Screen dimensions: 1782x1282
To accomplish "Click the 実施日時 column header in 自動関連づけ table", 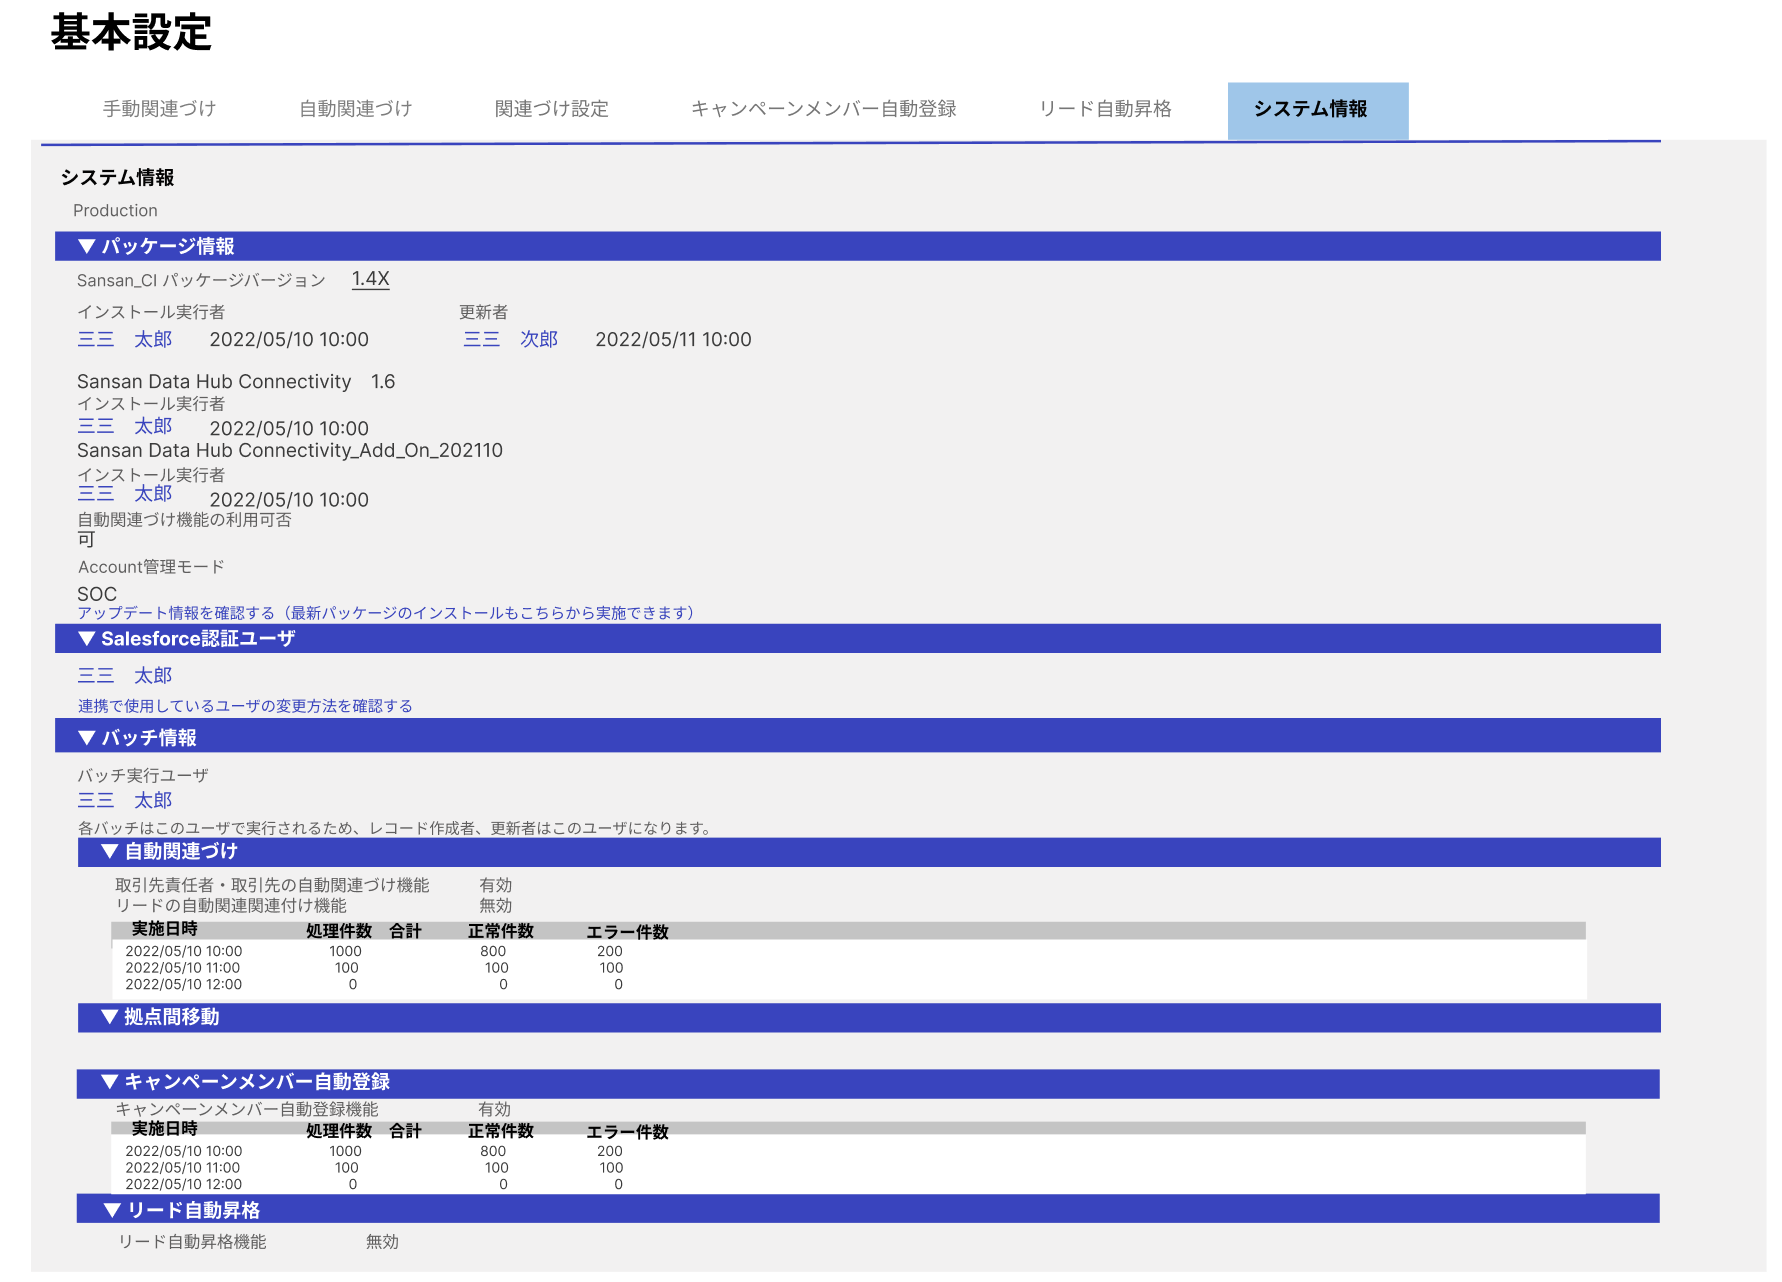I will tap(164, 930).
